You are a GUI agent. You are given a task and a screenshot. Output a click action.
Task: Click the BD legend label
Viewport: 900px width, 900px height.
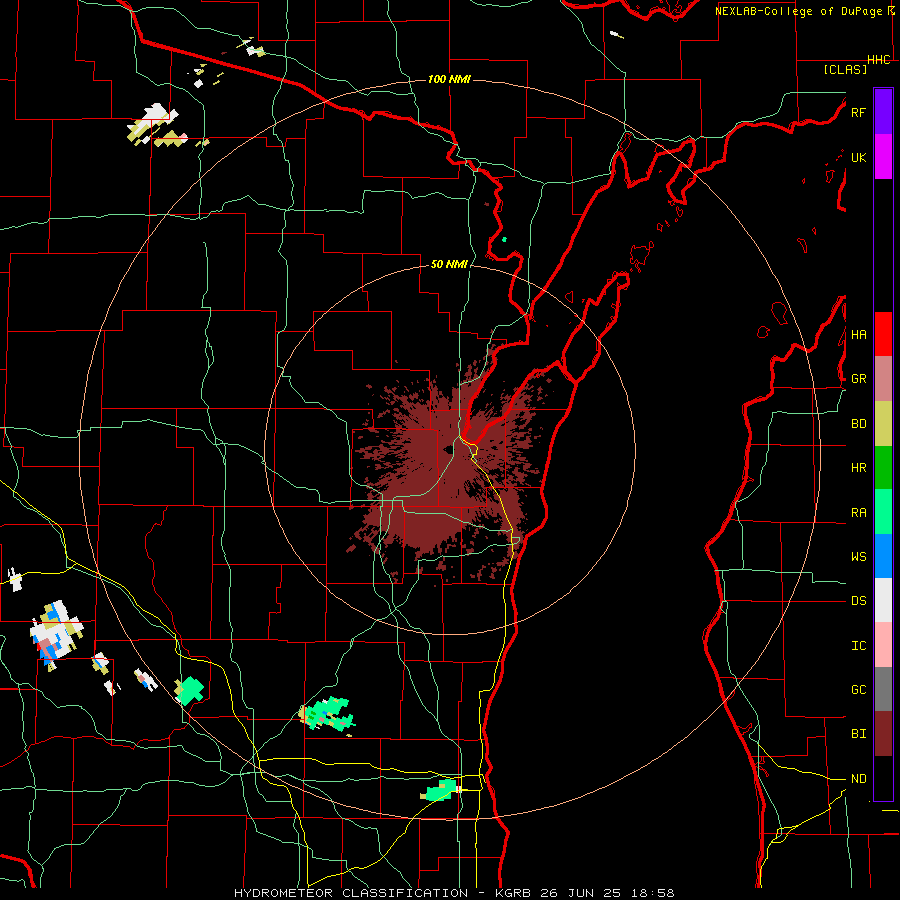(858, 424)
